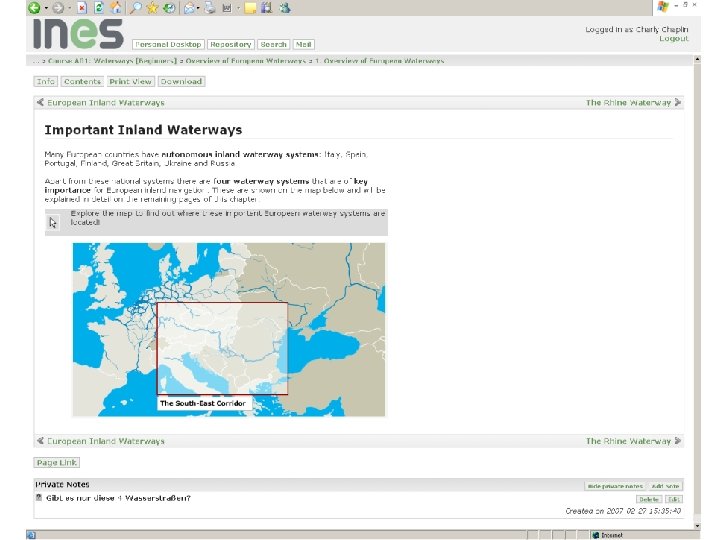Open the Forward button history dropdown arrow
The image size is (720, 540).
tap(69, 8)
